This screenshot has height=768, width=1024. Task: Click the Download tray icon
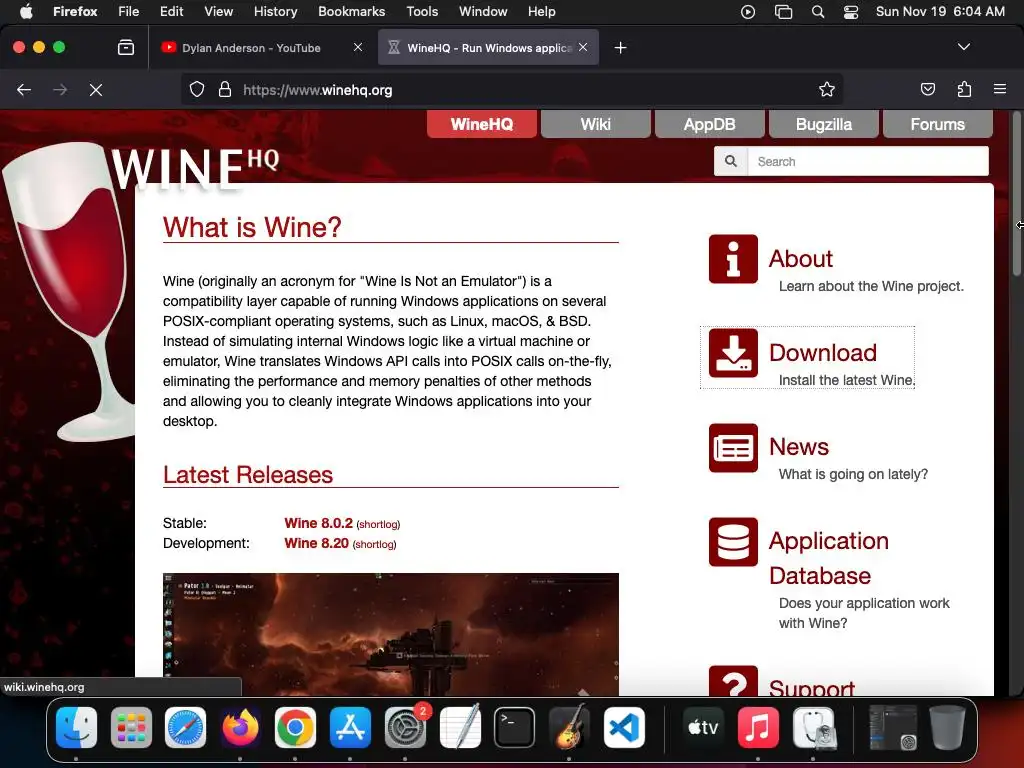733,353
